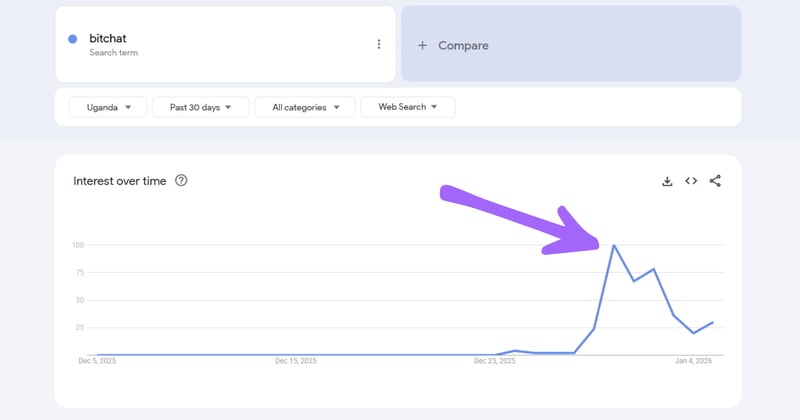Open Interest over time help icon

tap(181, 180)
